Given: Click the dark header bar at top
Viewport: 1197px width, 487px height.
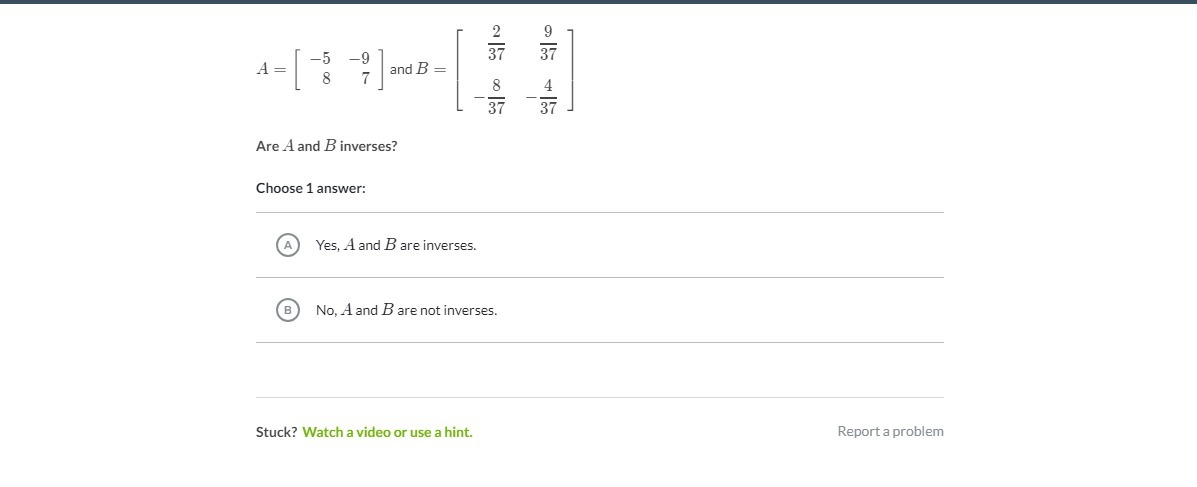Looking at the screenshot, I should tap(598, 2).
